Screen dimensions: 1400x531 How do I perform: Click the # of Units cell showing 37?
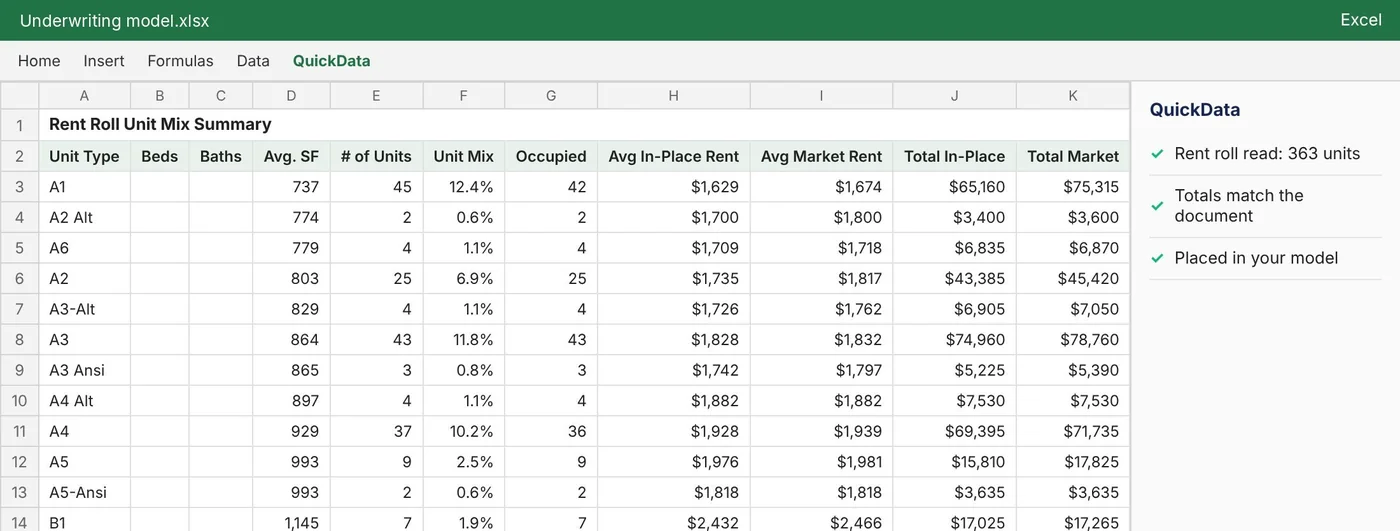[376, 432]
